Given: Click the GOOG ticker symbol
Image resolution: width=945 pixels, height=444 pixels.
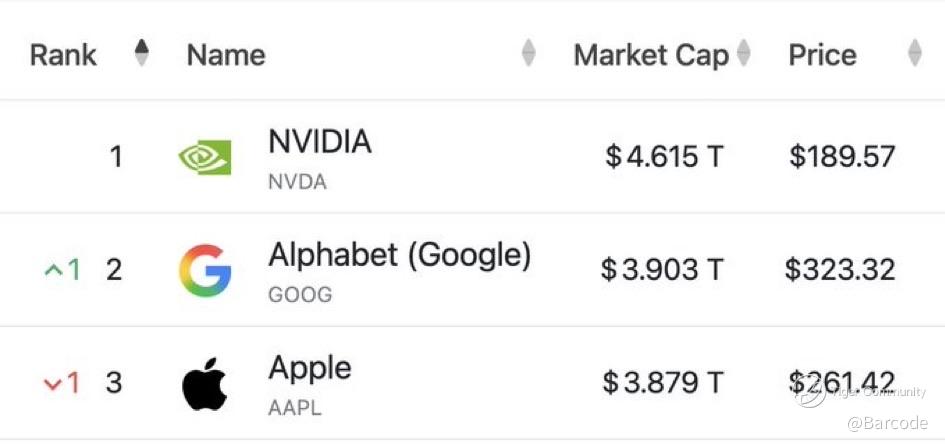Looking at the screenshot, I should 299,295.
